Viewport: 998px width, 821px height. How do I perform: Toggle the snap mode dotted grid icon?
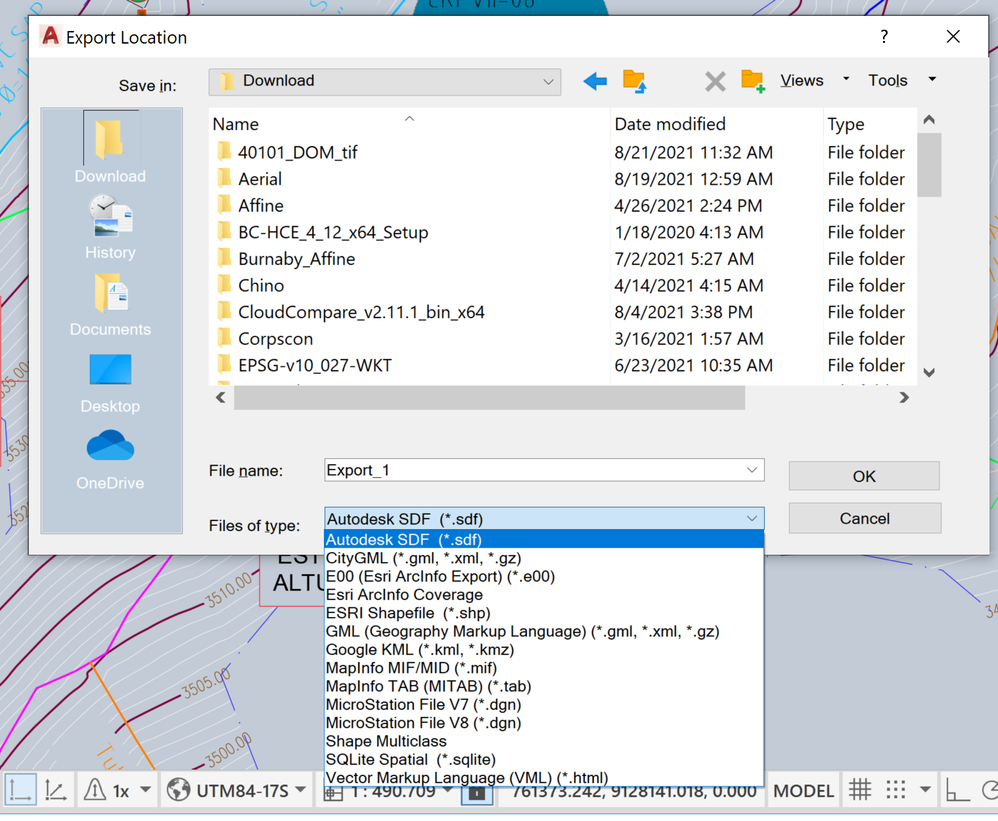(x=896, y=790)
